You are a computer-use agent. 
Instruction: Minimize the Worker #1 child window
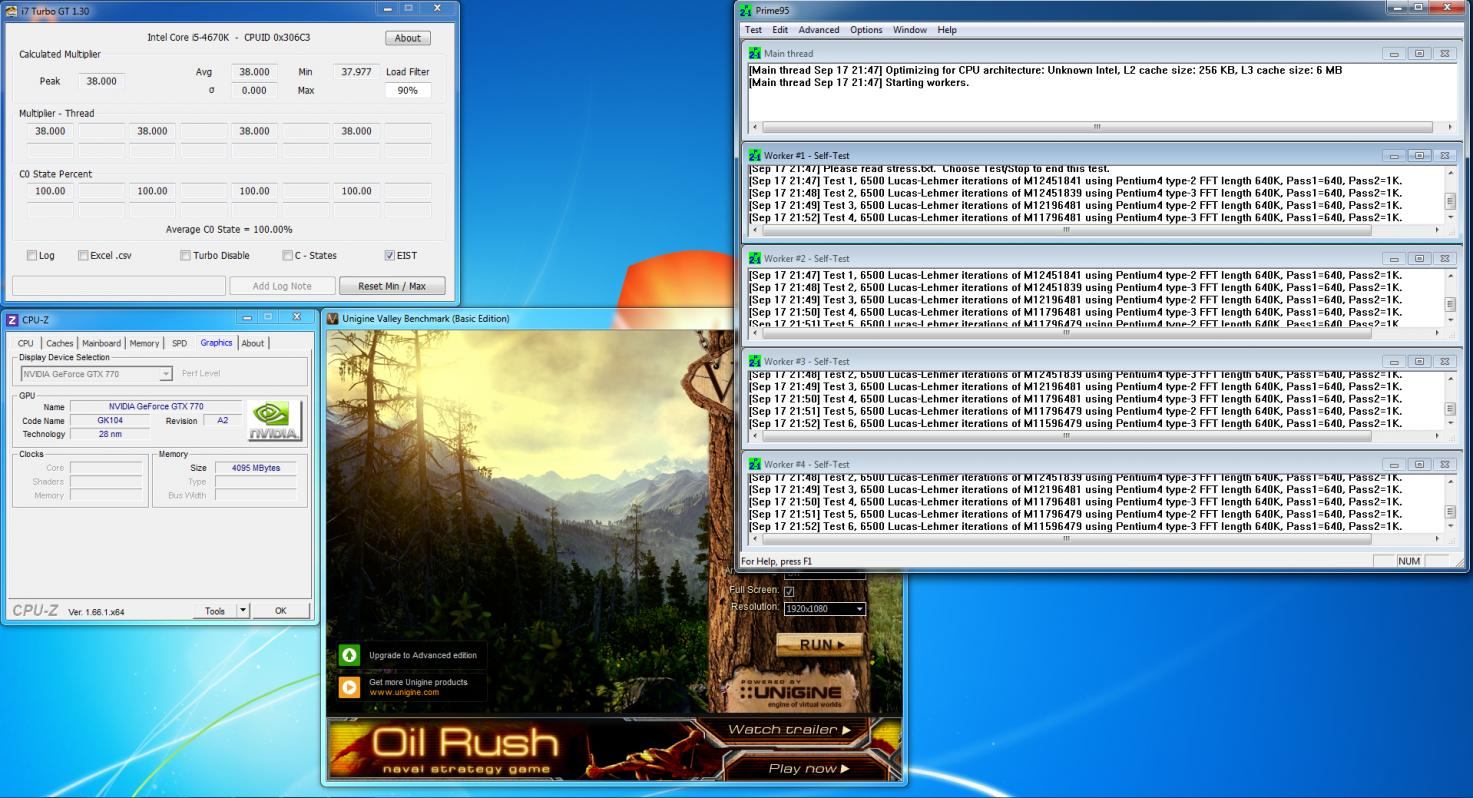click(1394, 156)
